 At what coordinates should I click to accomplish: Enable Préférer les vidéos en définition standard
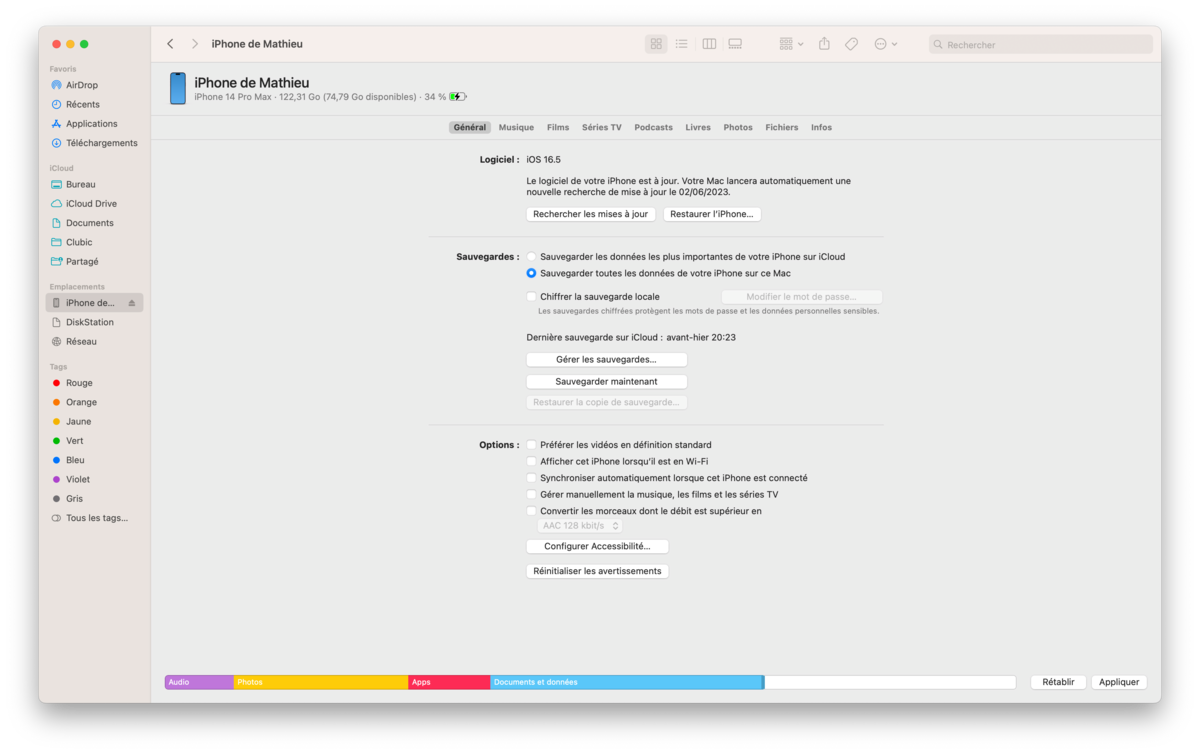[532, 445]
